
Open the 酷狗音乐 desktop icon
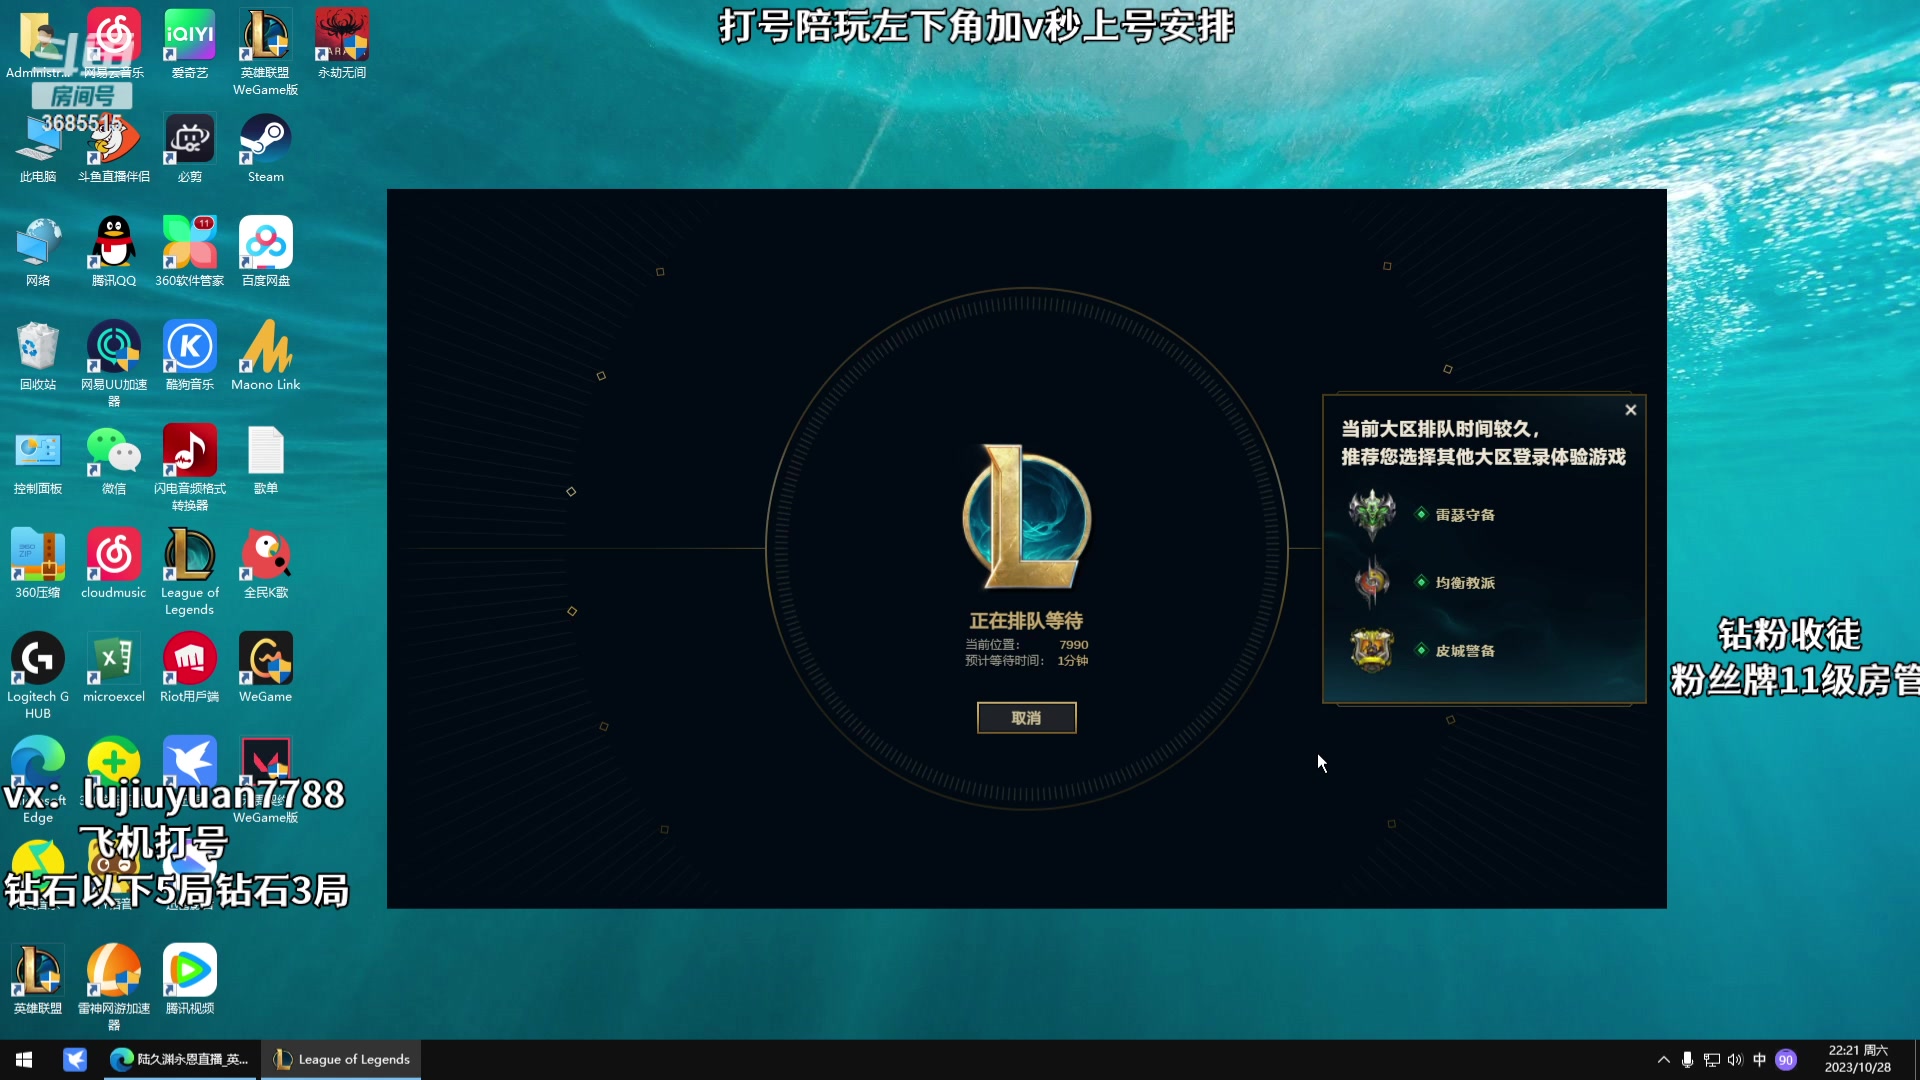pyautogui.click(x=190, y=357)
